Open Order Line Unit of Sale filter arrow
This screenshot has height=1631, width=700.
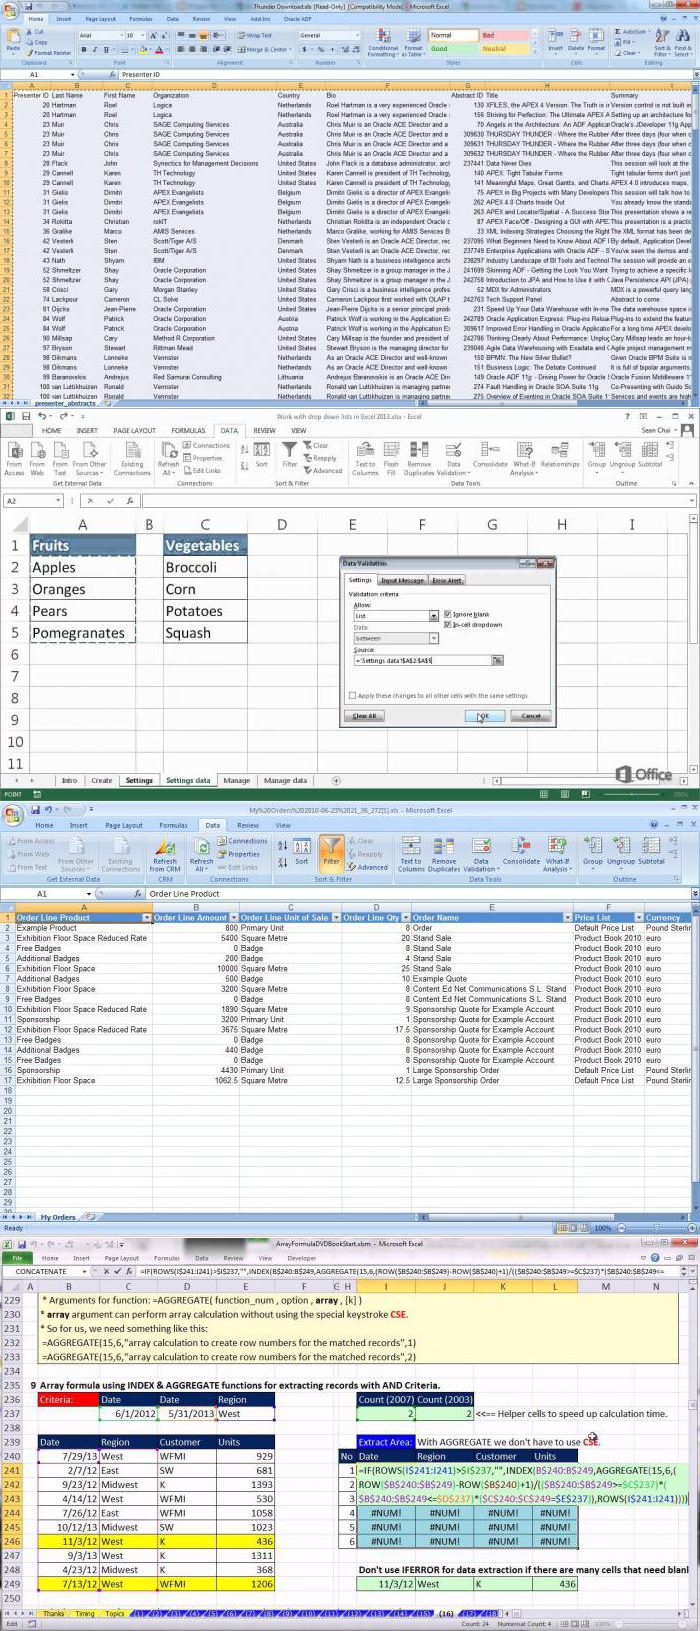[335, 917]
